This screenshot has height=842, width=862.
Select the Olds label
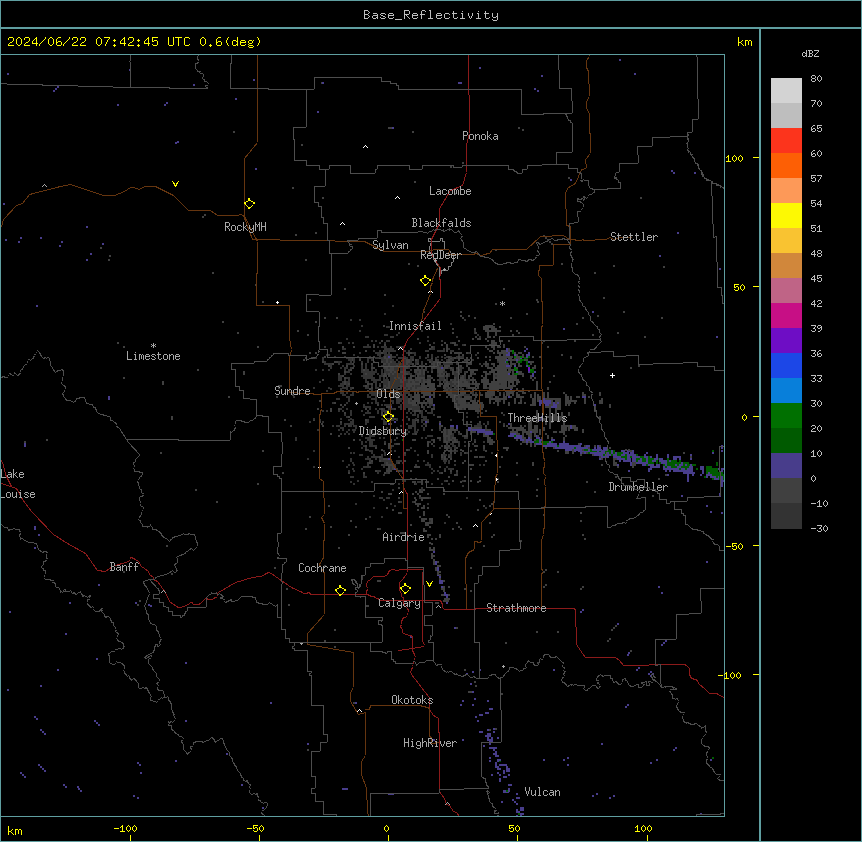click(x=388, y=394)
